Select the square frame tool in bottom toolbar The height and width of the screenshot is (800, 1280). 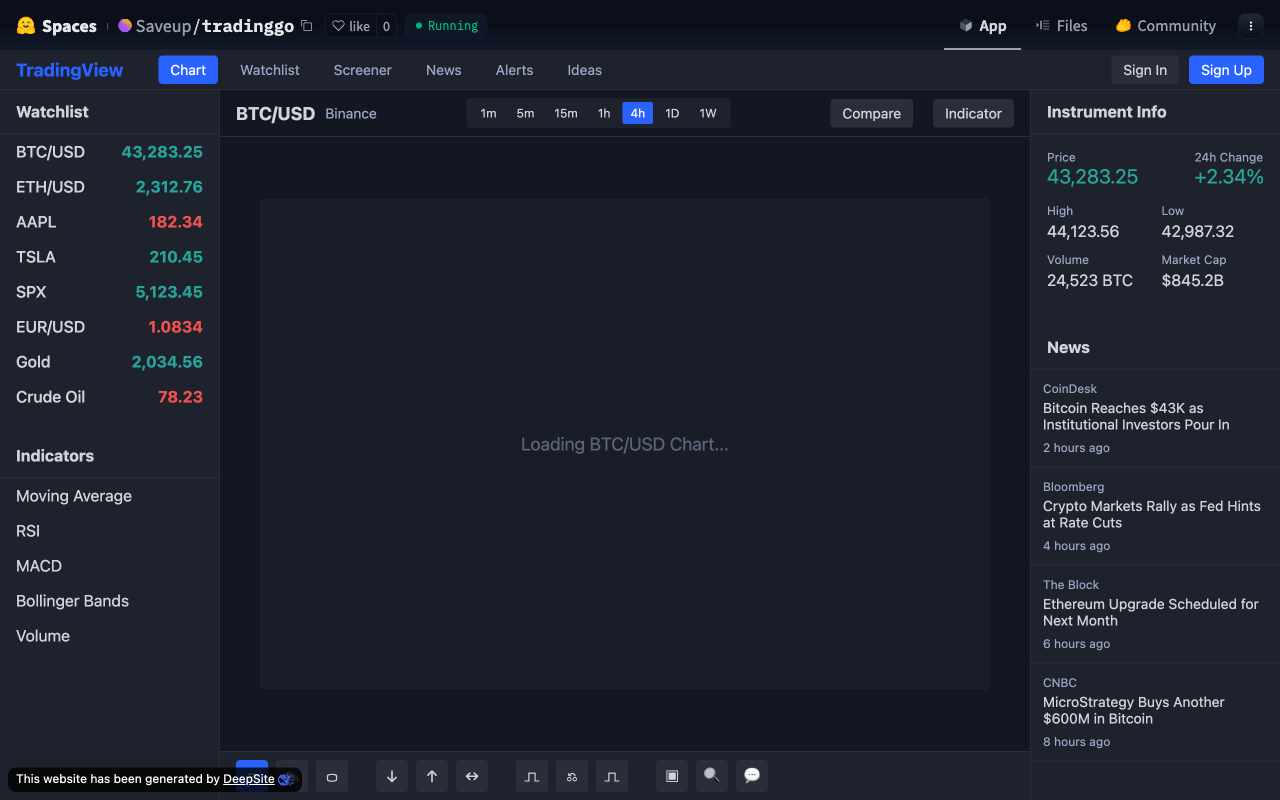pos(672,776)
